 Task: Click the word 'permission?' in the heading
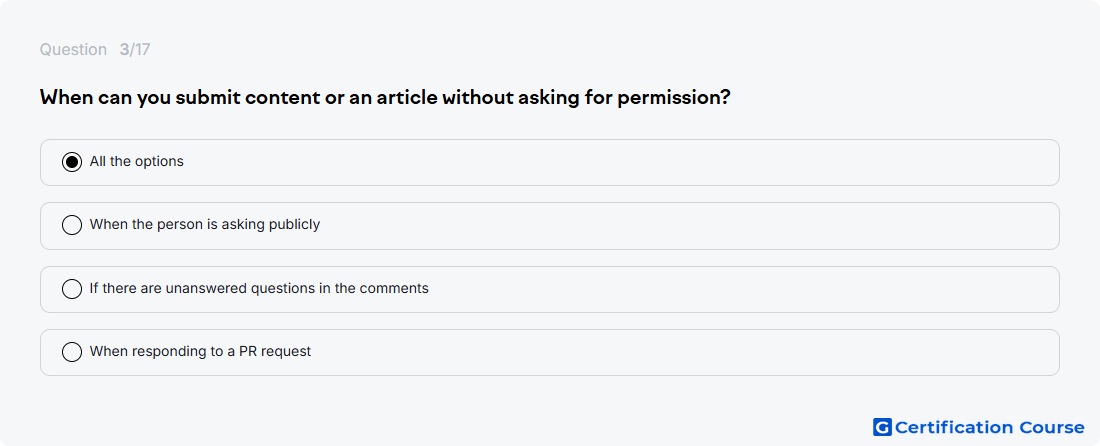[x=674, y=97]
